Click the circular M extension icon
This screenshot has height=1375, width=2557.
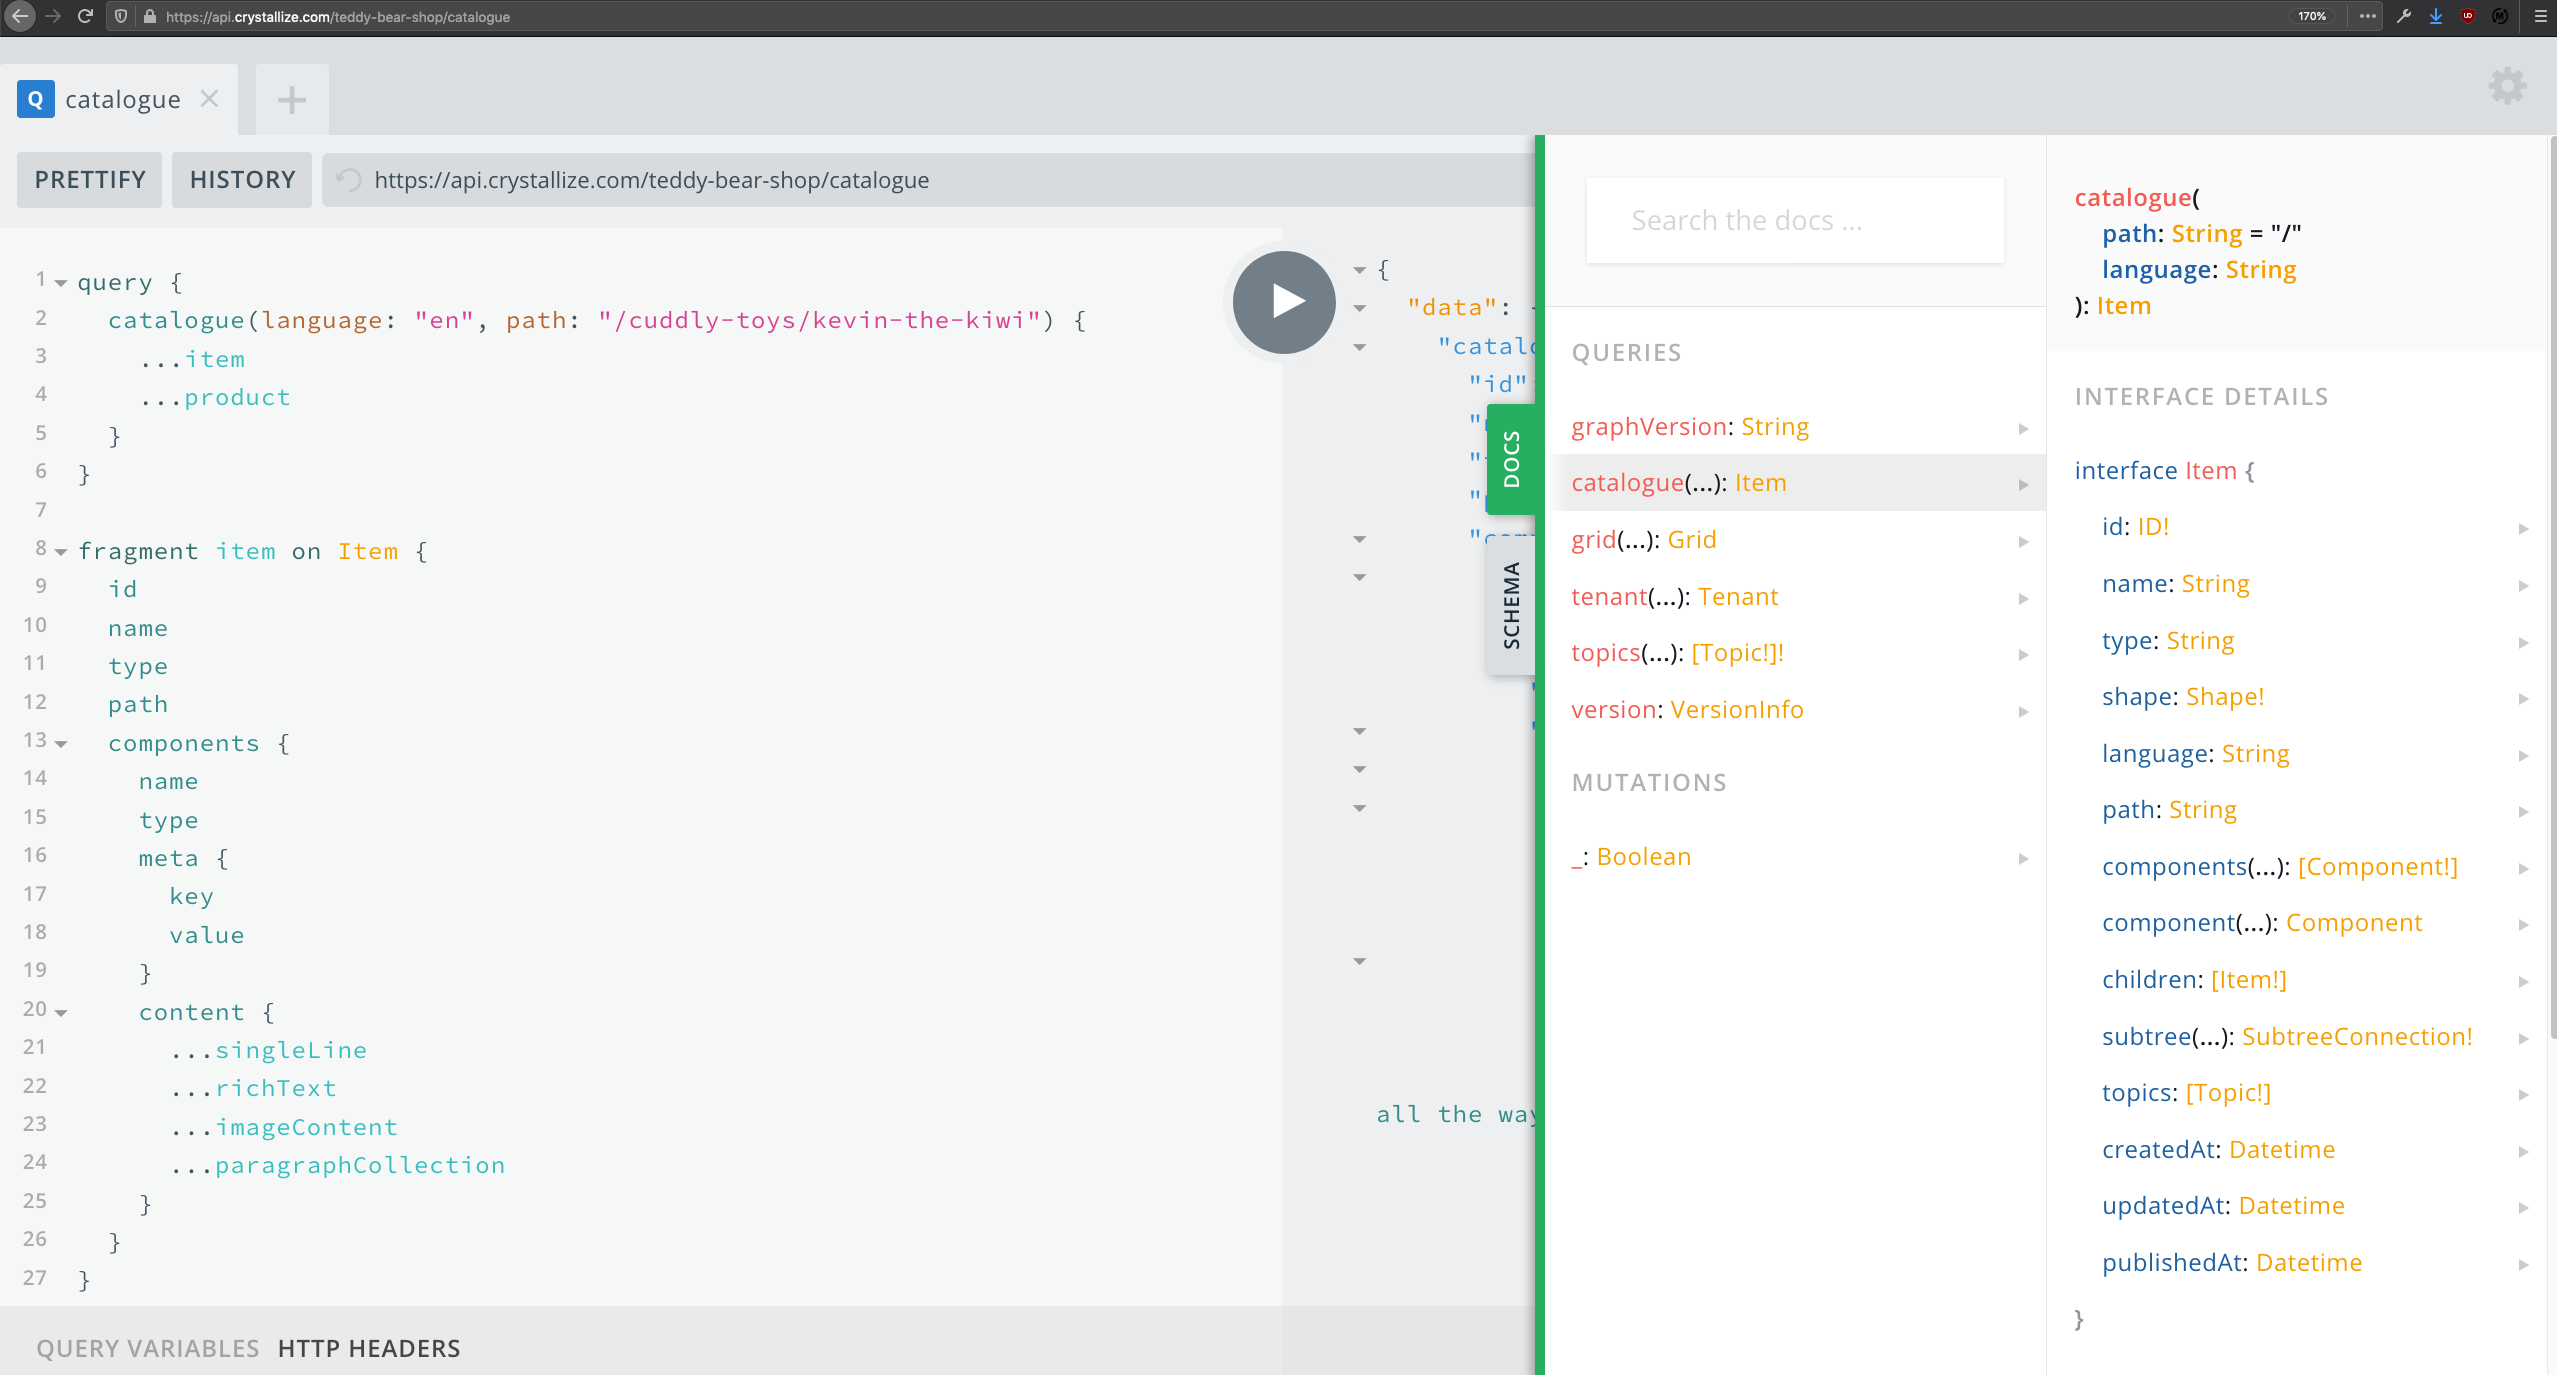[x=2500, y=16]
